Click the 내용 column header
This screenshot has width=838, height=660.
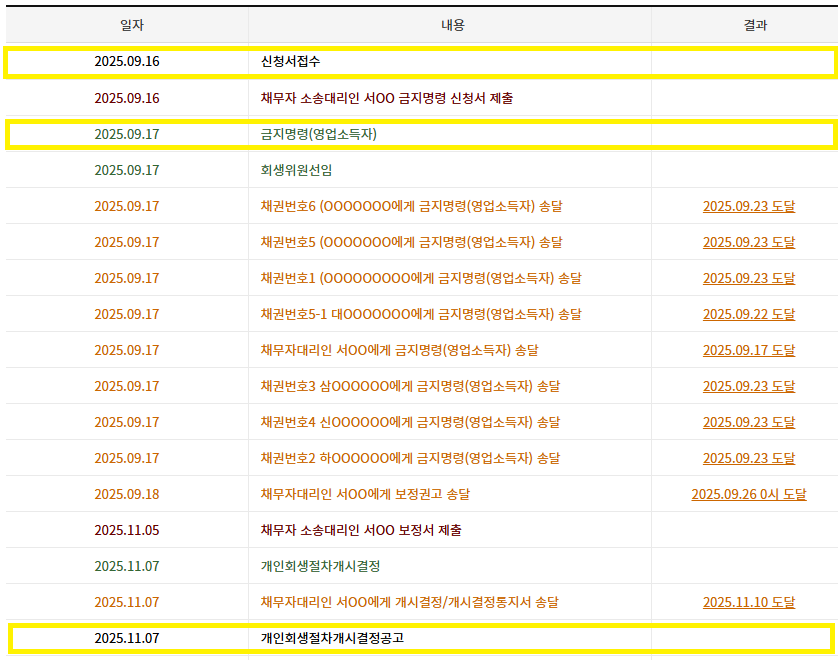[x=452, y=25]
